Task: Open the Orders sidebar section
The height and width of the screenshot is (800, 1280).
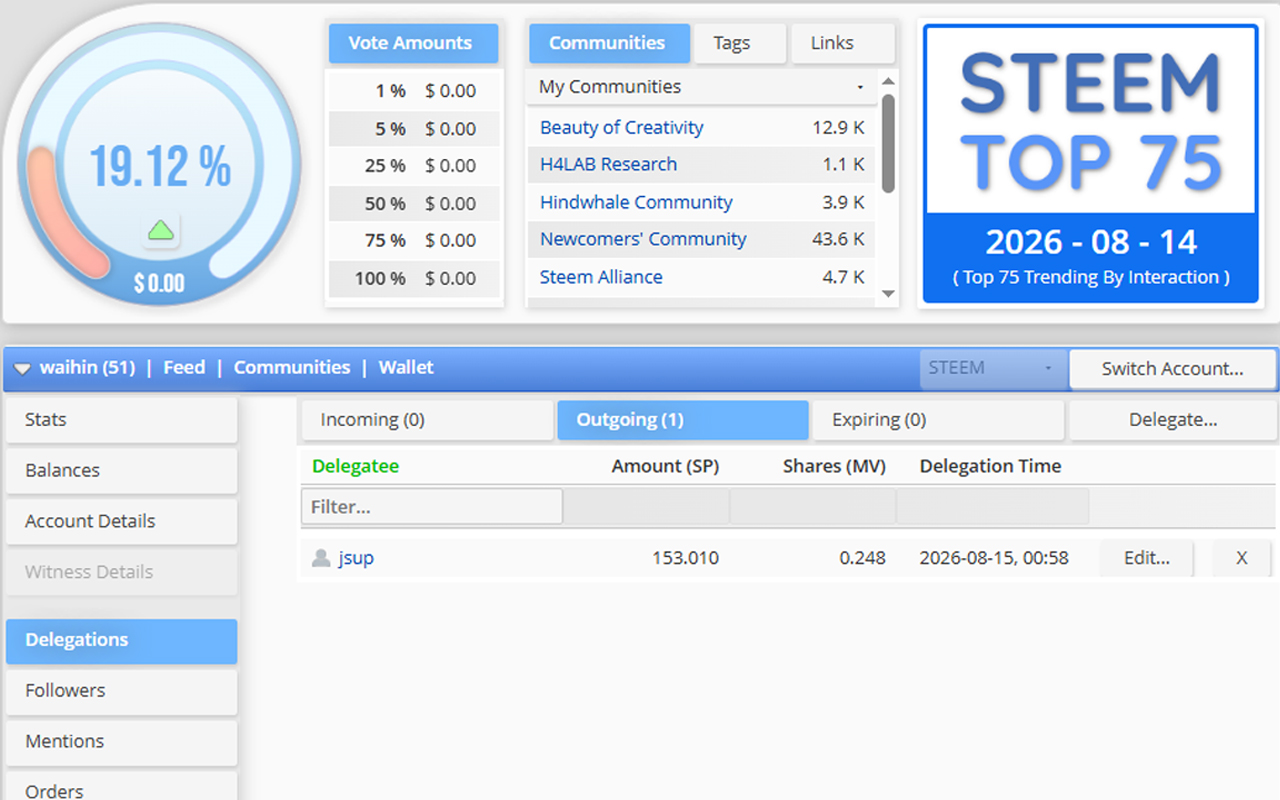Action: tap(121, 786)
